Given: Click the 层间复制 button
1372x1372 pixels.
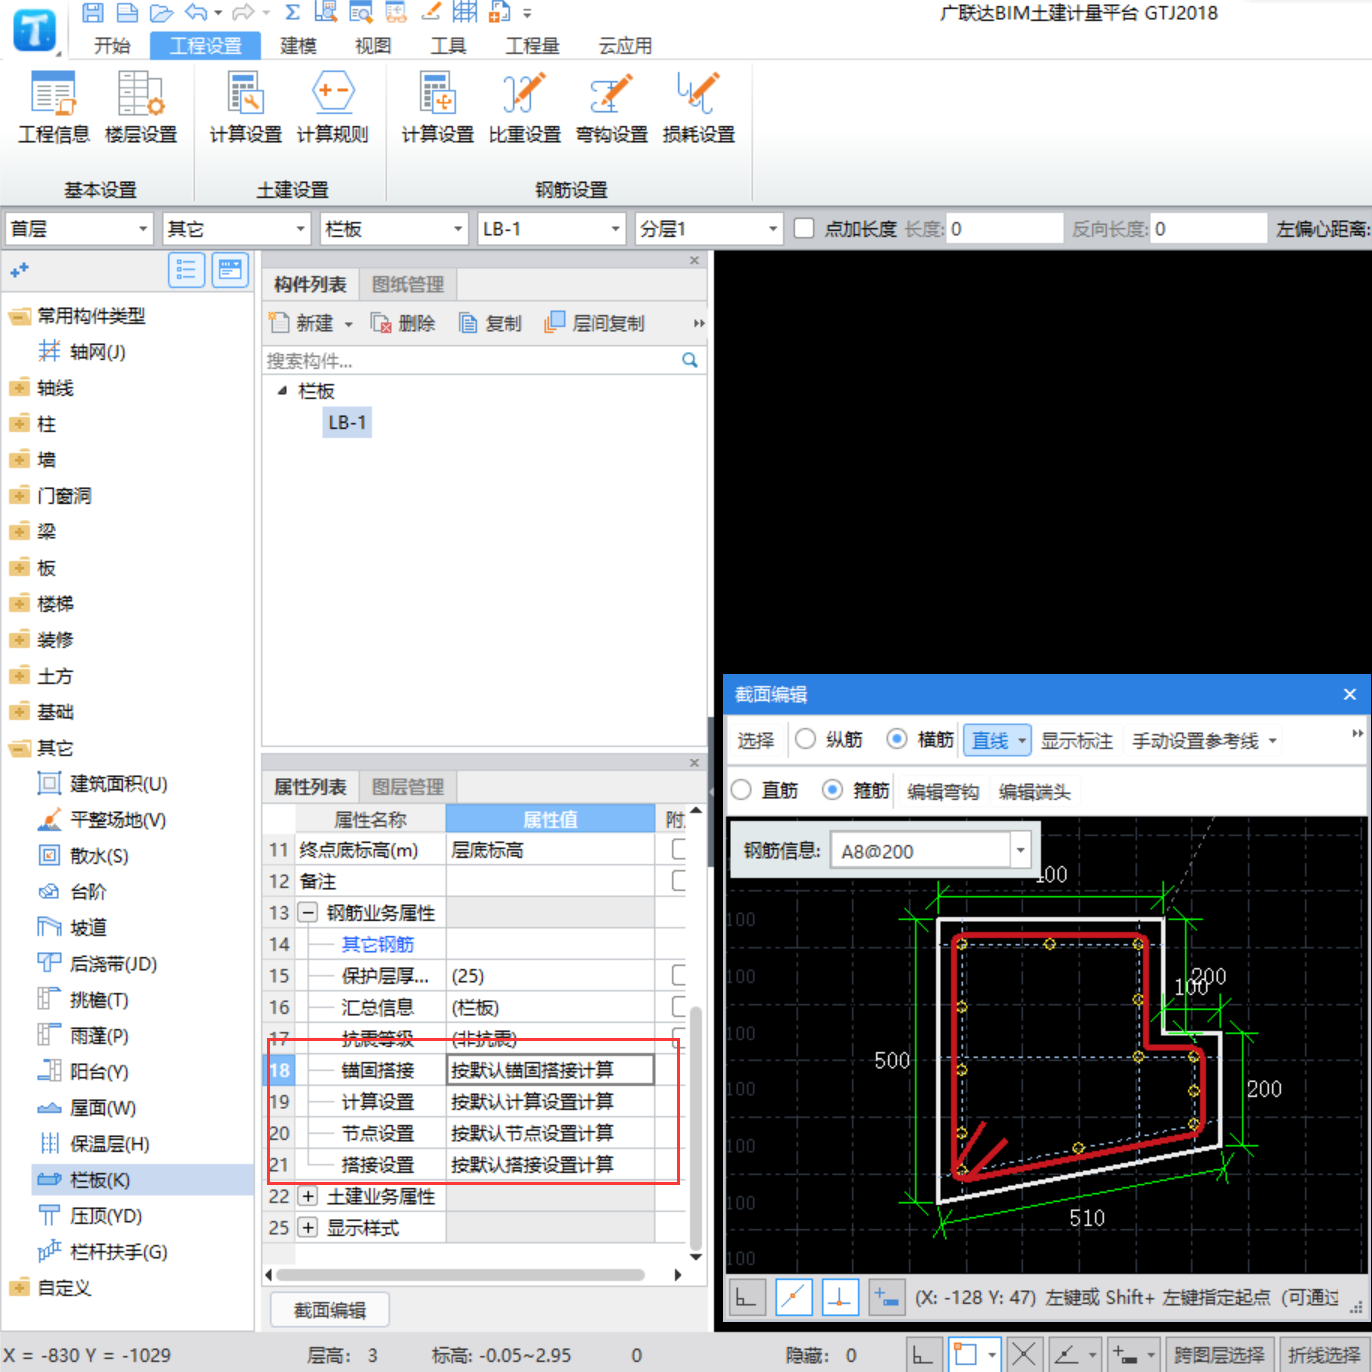Looking at the screenshot, I should point(594,323).
